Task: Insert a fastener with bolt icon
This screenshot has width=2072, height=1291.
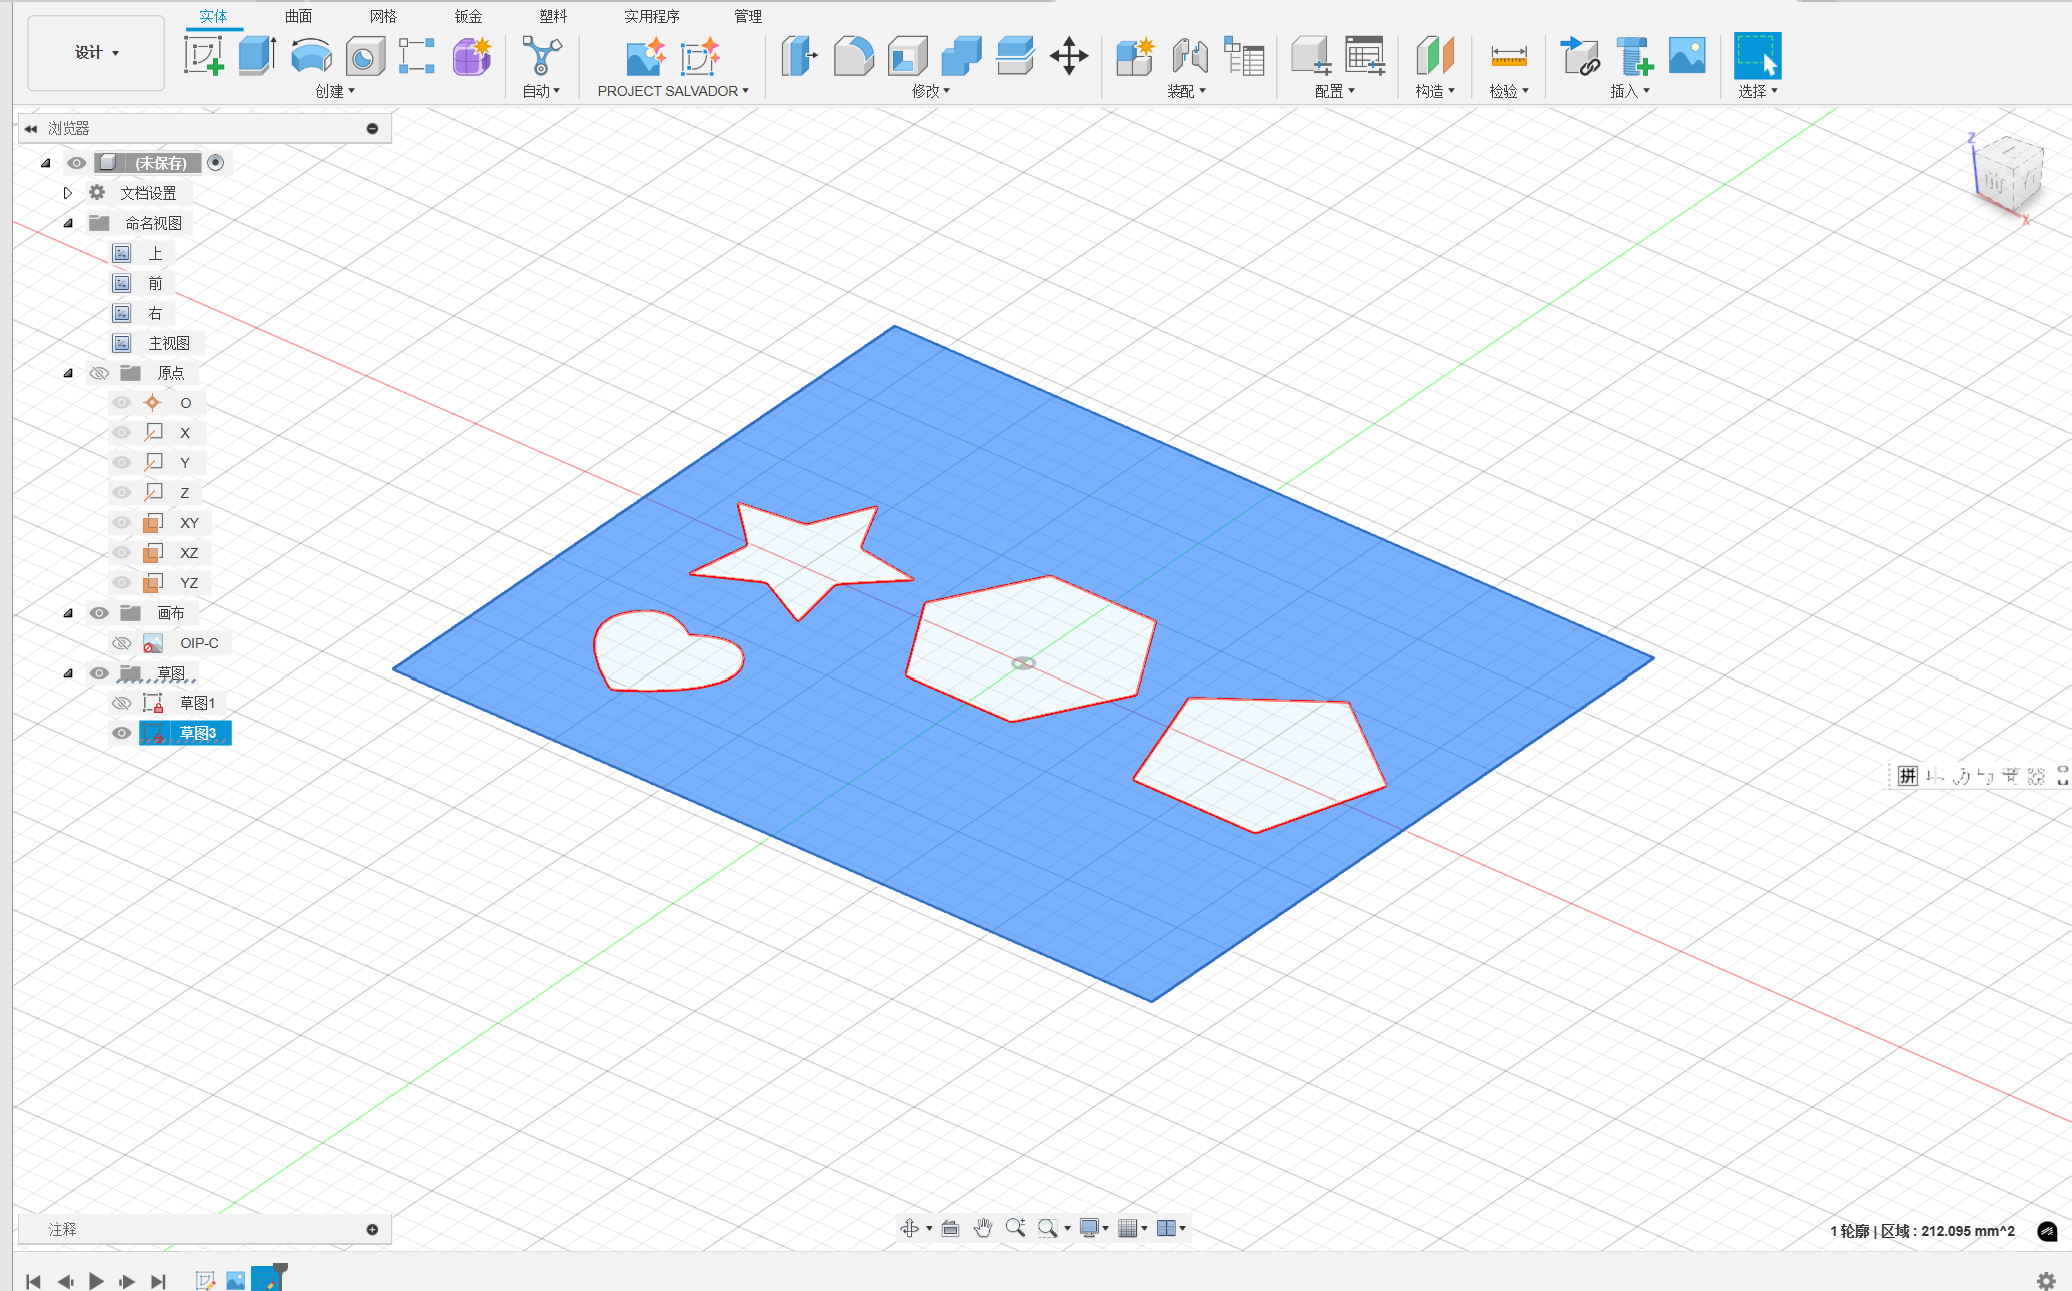Action: 1634,56
